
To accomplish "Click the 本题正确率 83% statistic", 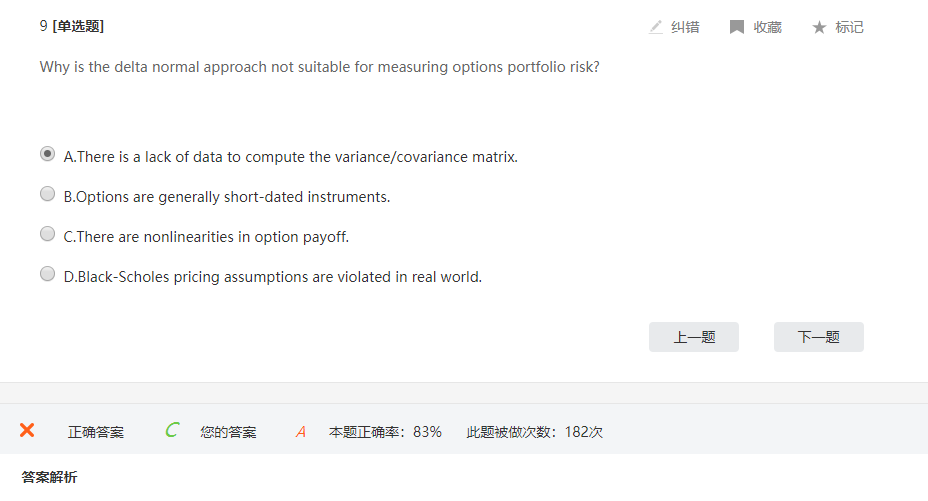I will 385,432.
